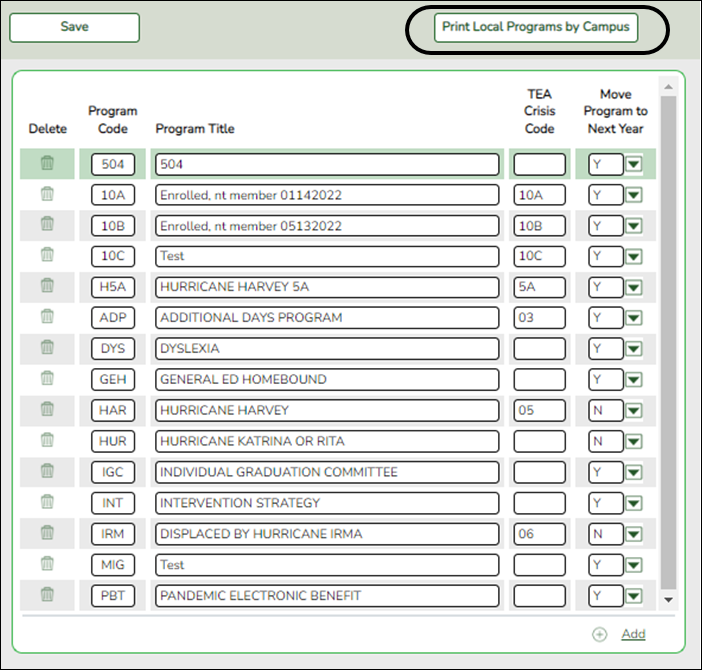Click the Add link
Image resolution: width=702 pixels, height=670 pixels.
633,634
